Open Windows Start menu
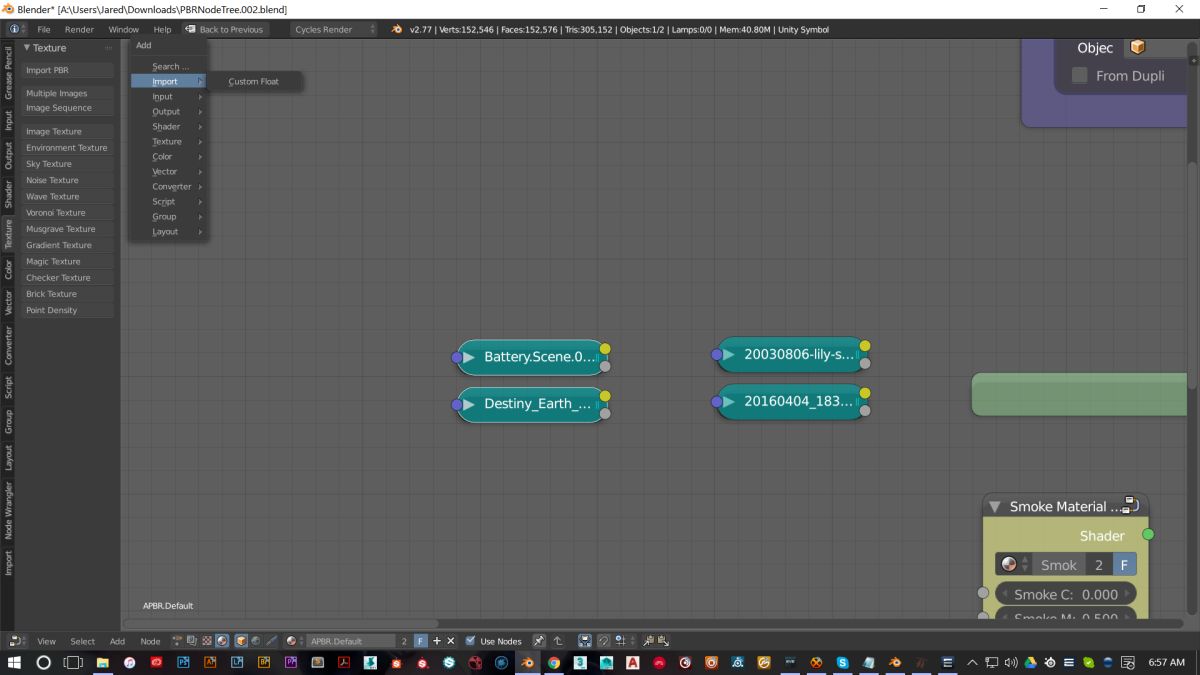Image resolution: width=1200 pixels, height=675 pixels. click(x=15, y=662)
